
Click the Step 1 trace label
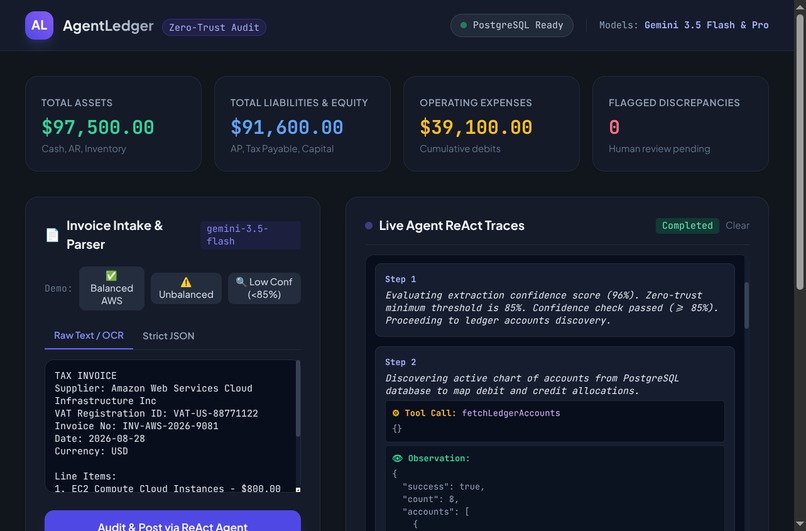coord(400,279)
